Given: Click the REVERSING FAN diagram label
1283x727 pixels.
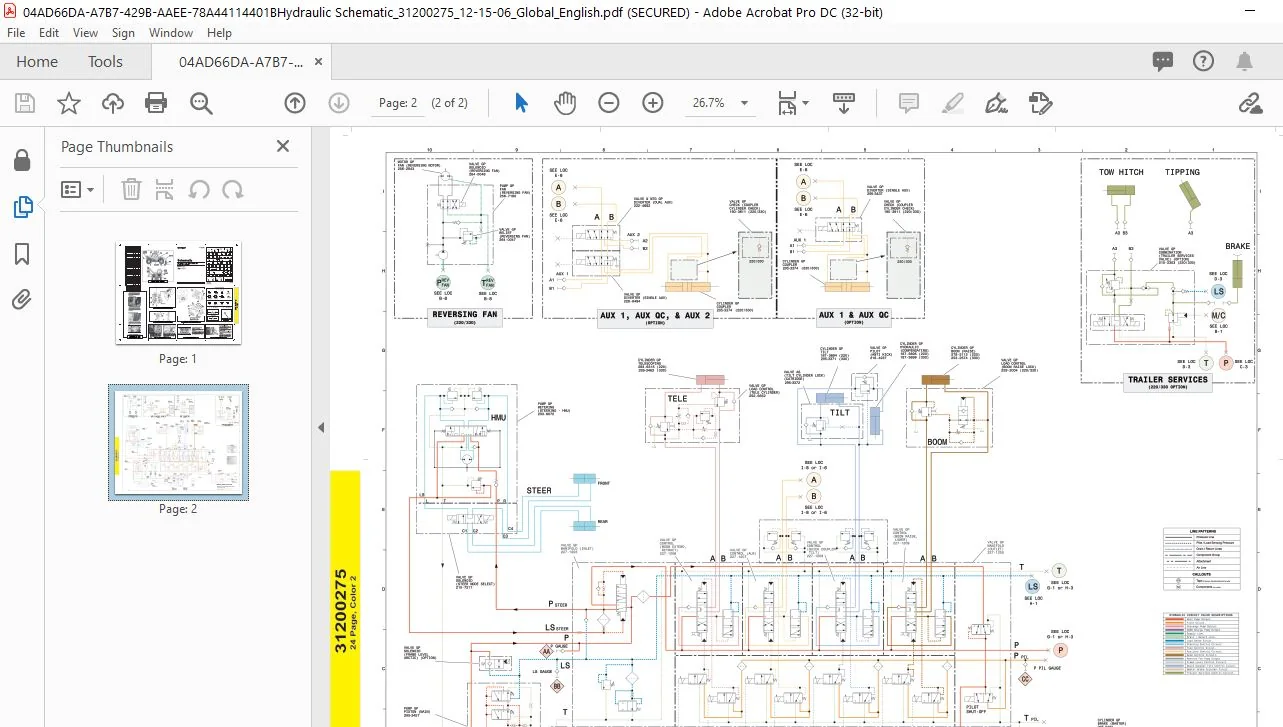Looking at the screenshot, I should (x=464, y=314).
